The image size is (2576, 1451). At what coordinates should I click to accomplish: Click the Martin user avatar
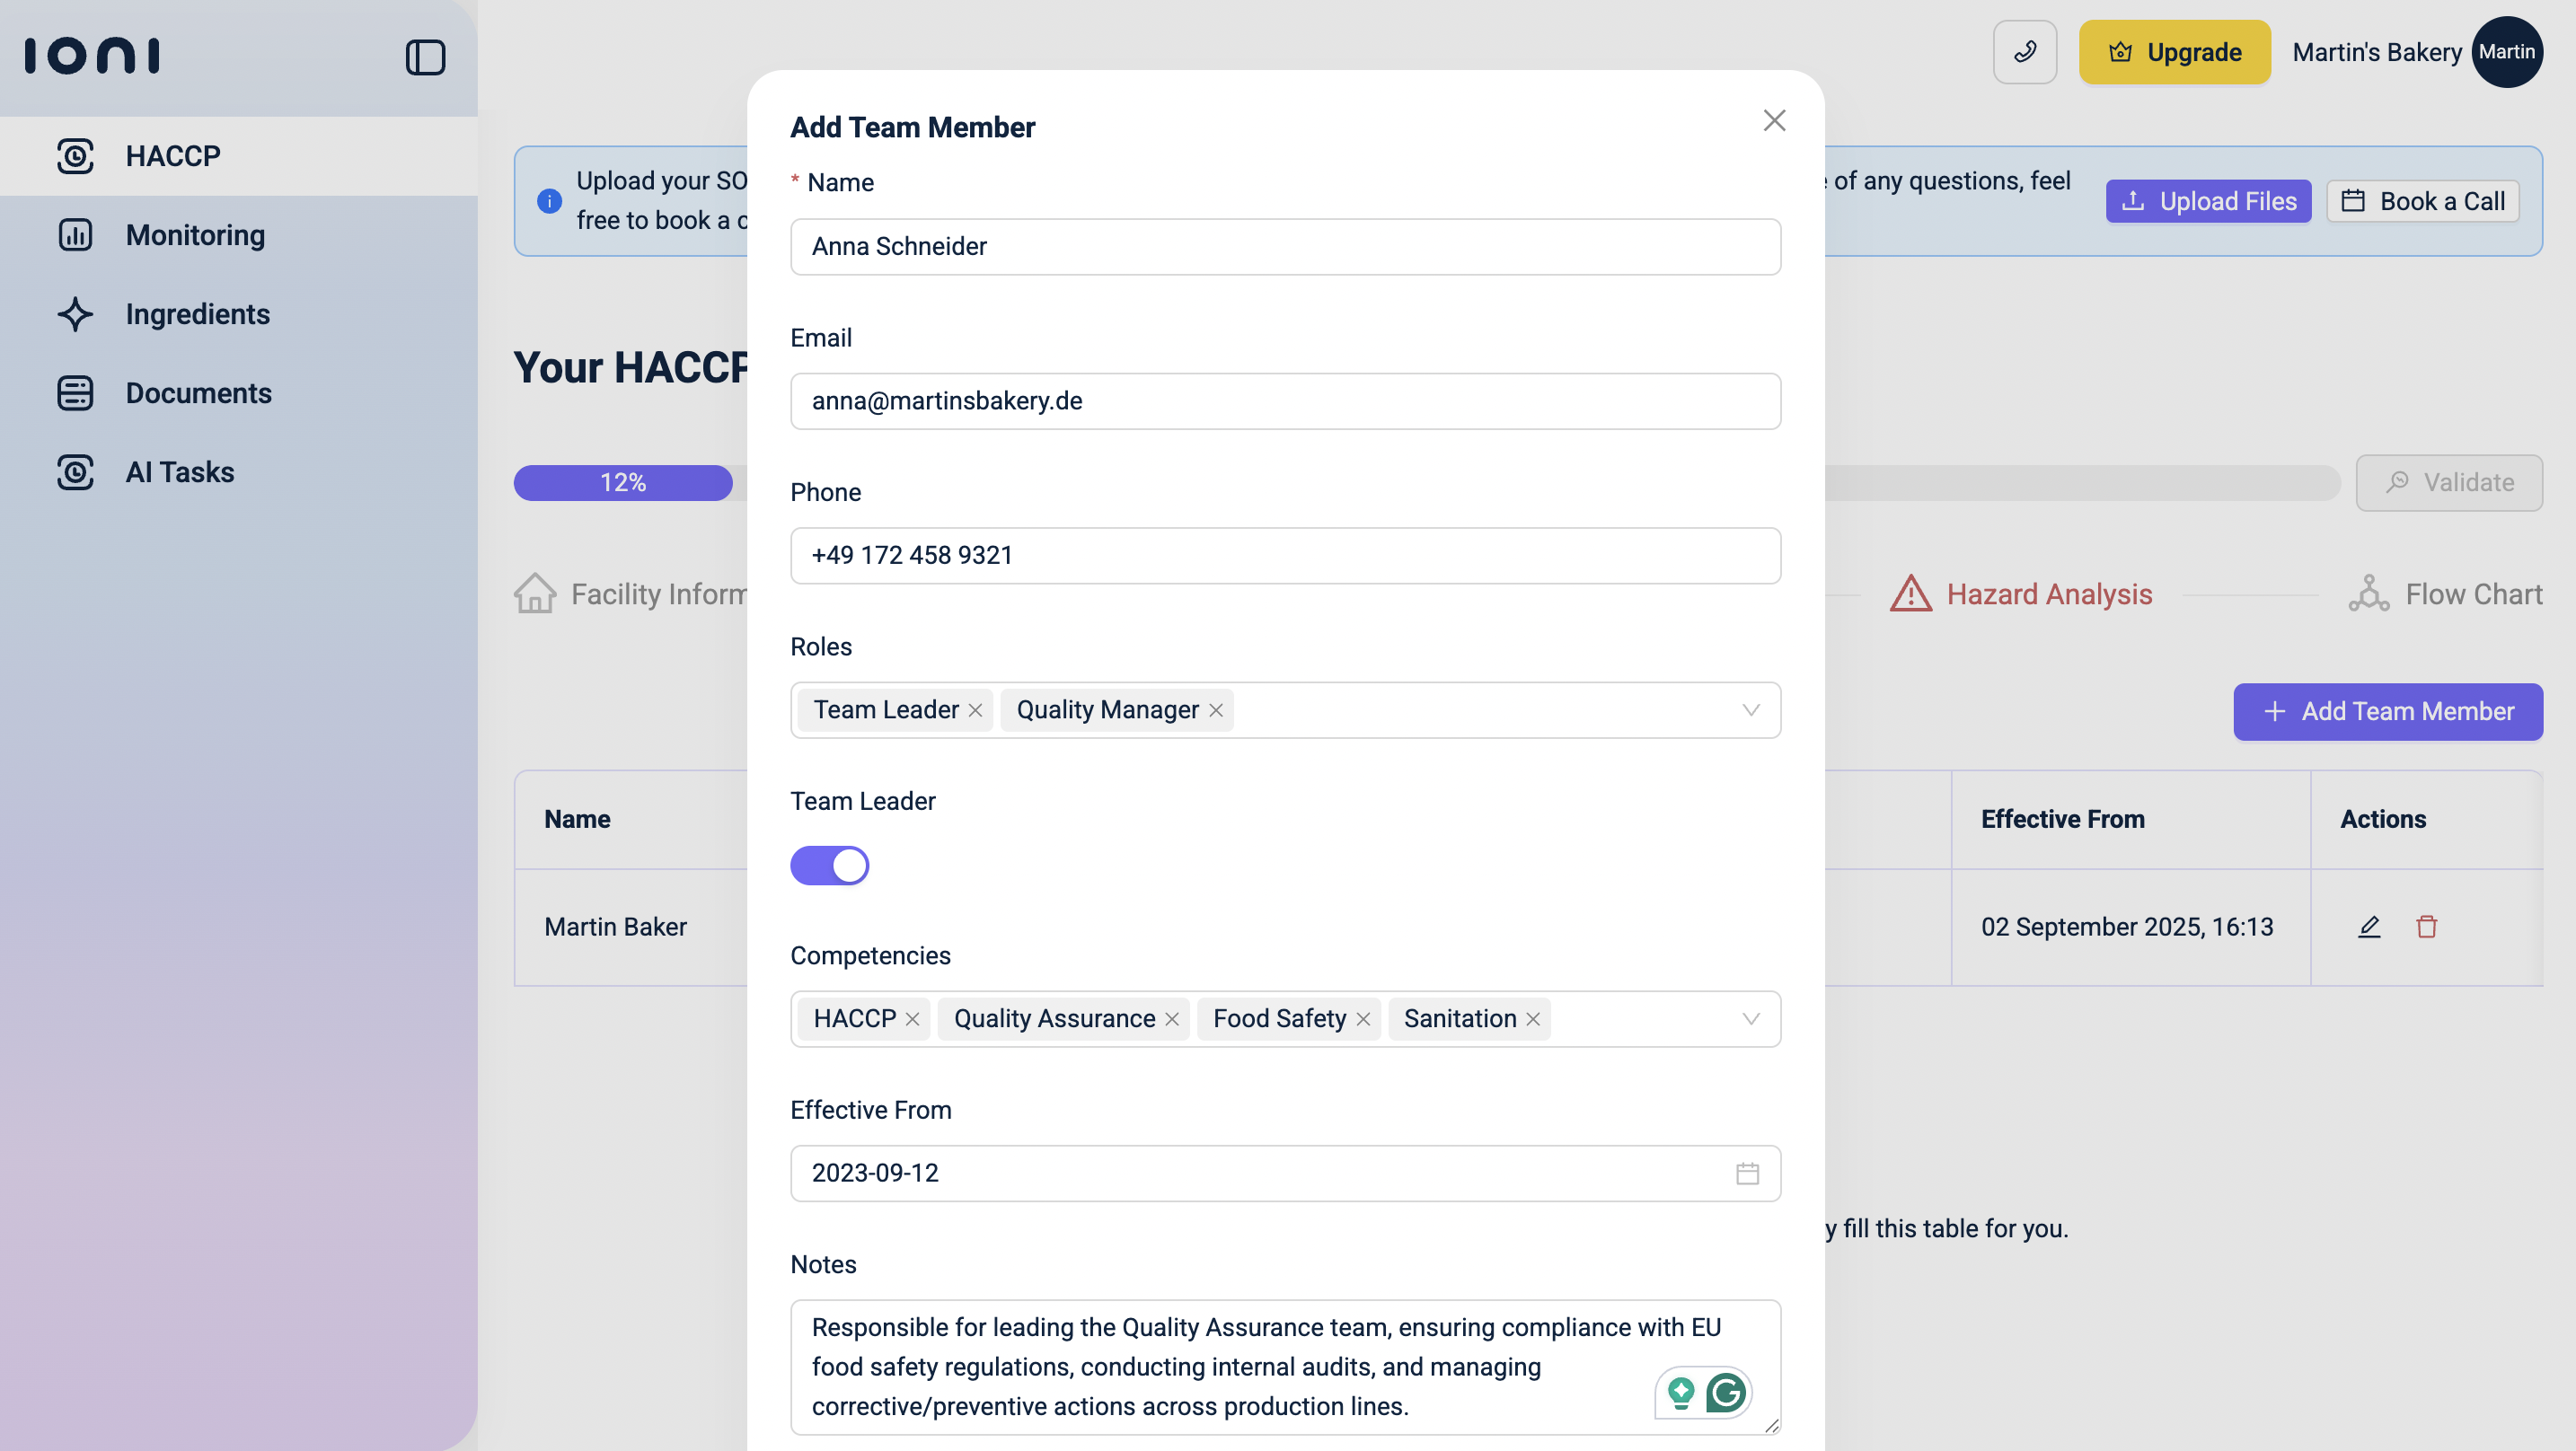click(x=2506, y=52)
